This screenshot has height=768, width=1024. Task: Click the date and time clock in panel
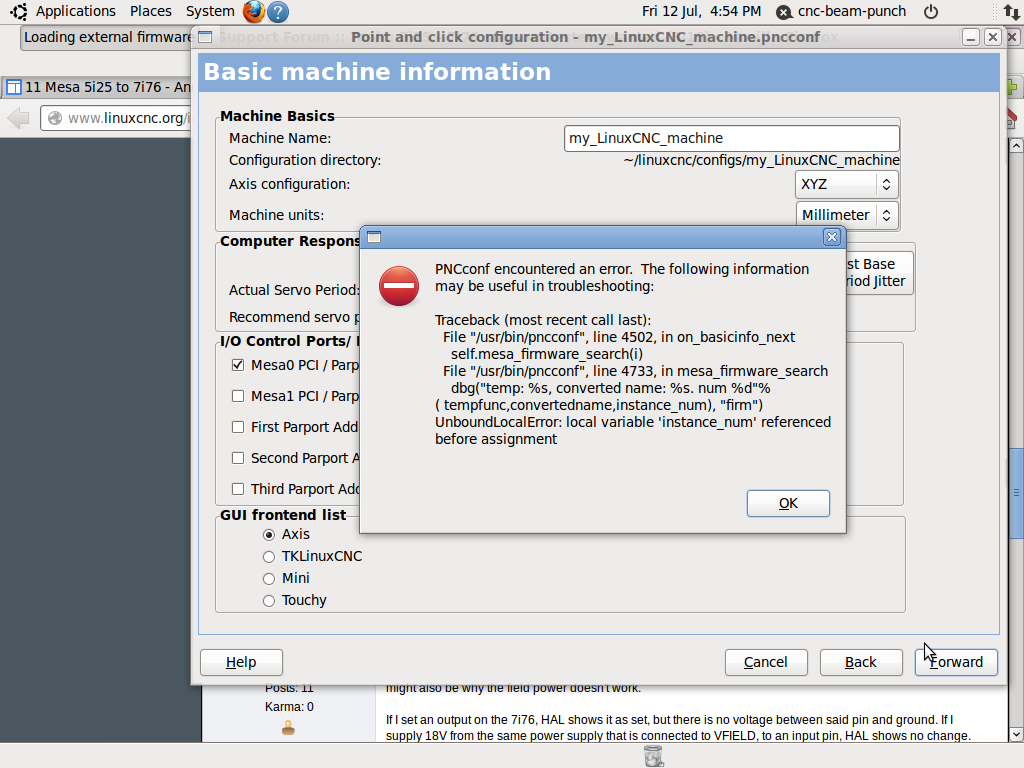coord(701,11)
